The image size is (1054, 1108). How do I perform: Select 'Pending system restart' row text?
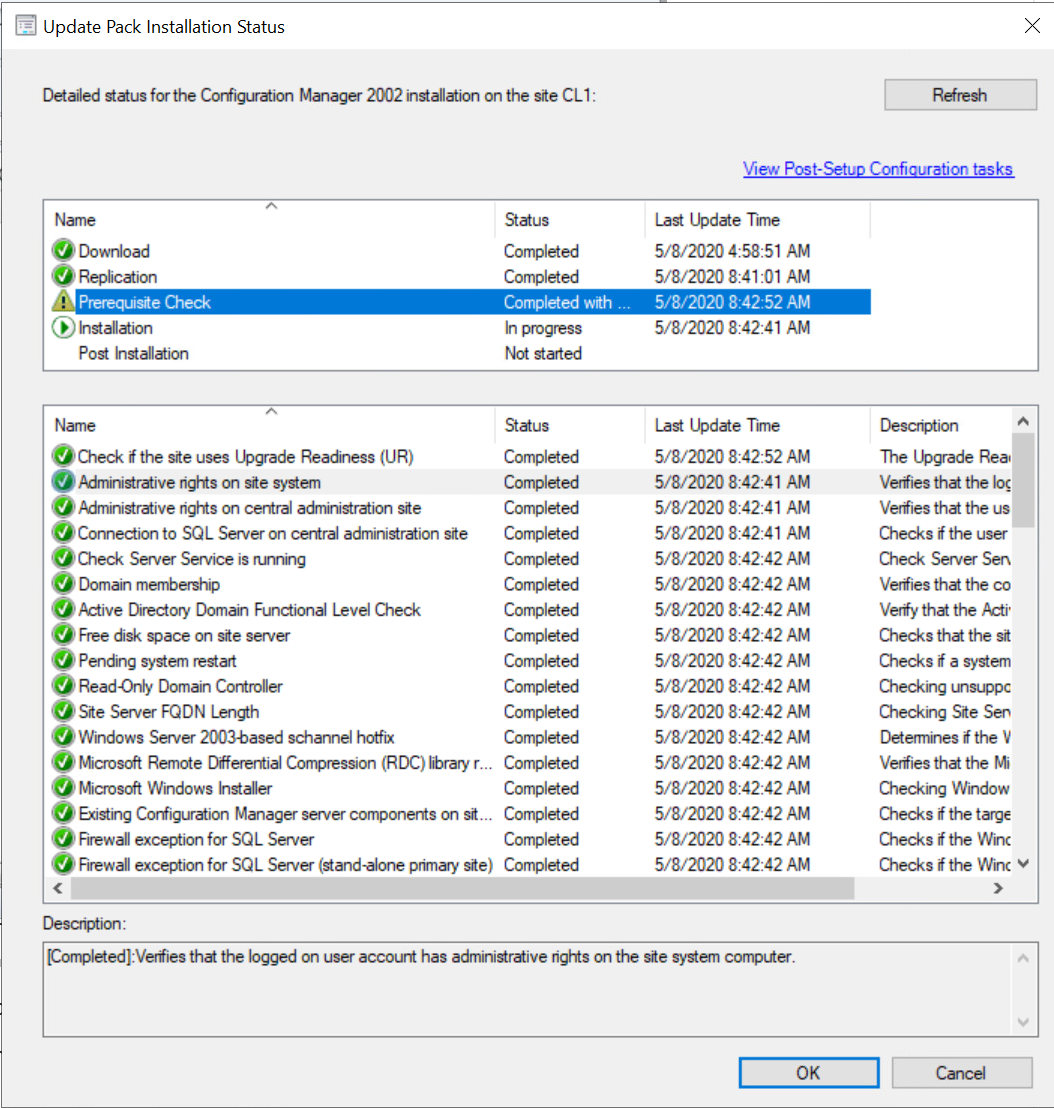click(157, 661)
